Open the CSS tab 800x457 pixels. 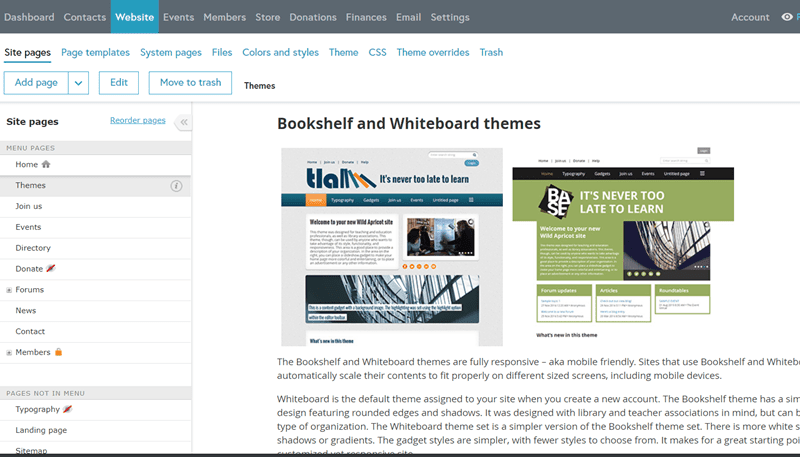coord(378,53)
